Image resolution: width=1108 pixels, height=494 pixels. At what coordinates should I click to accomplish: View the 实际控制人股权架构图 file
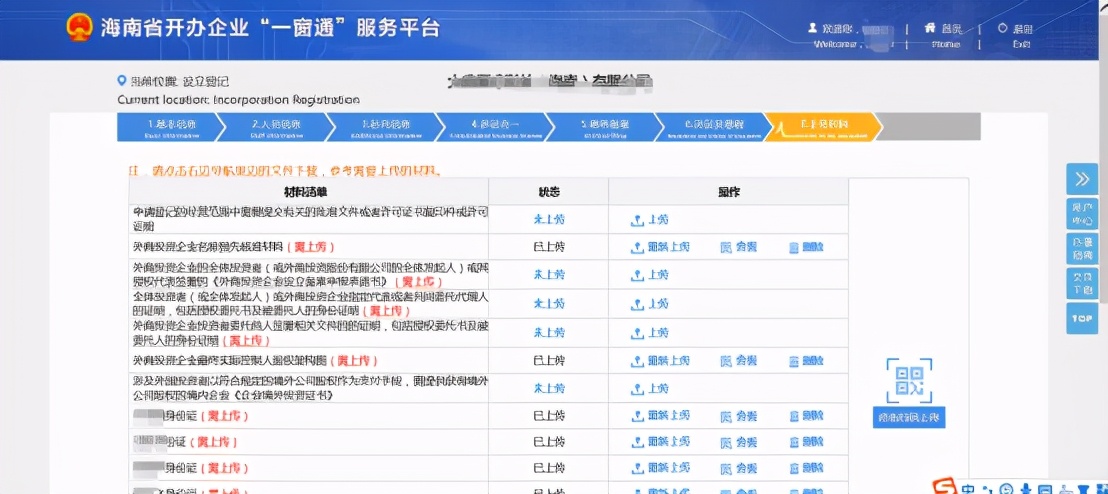click(x=738, y=361)
